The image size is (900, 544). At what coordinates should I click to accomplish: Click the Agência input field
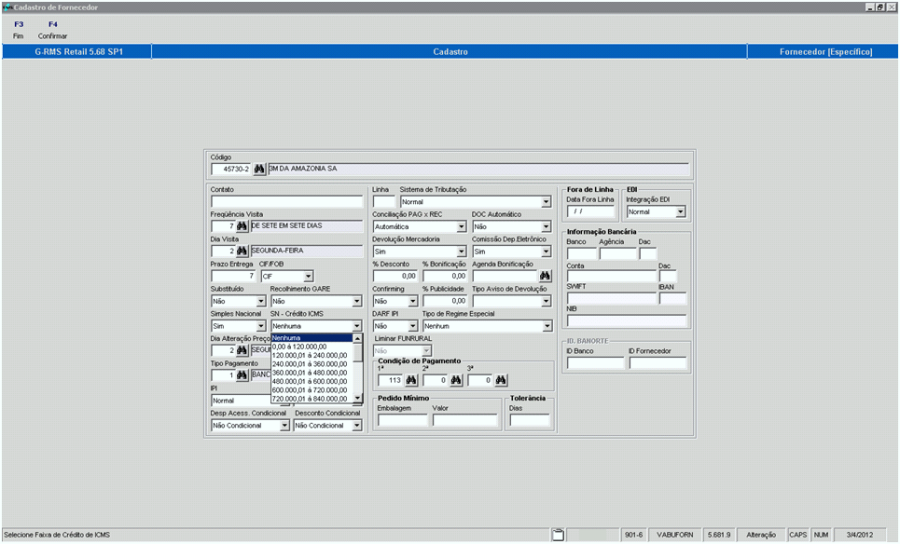pyautogui.click(x=618, y=254)
